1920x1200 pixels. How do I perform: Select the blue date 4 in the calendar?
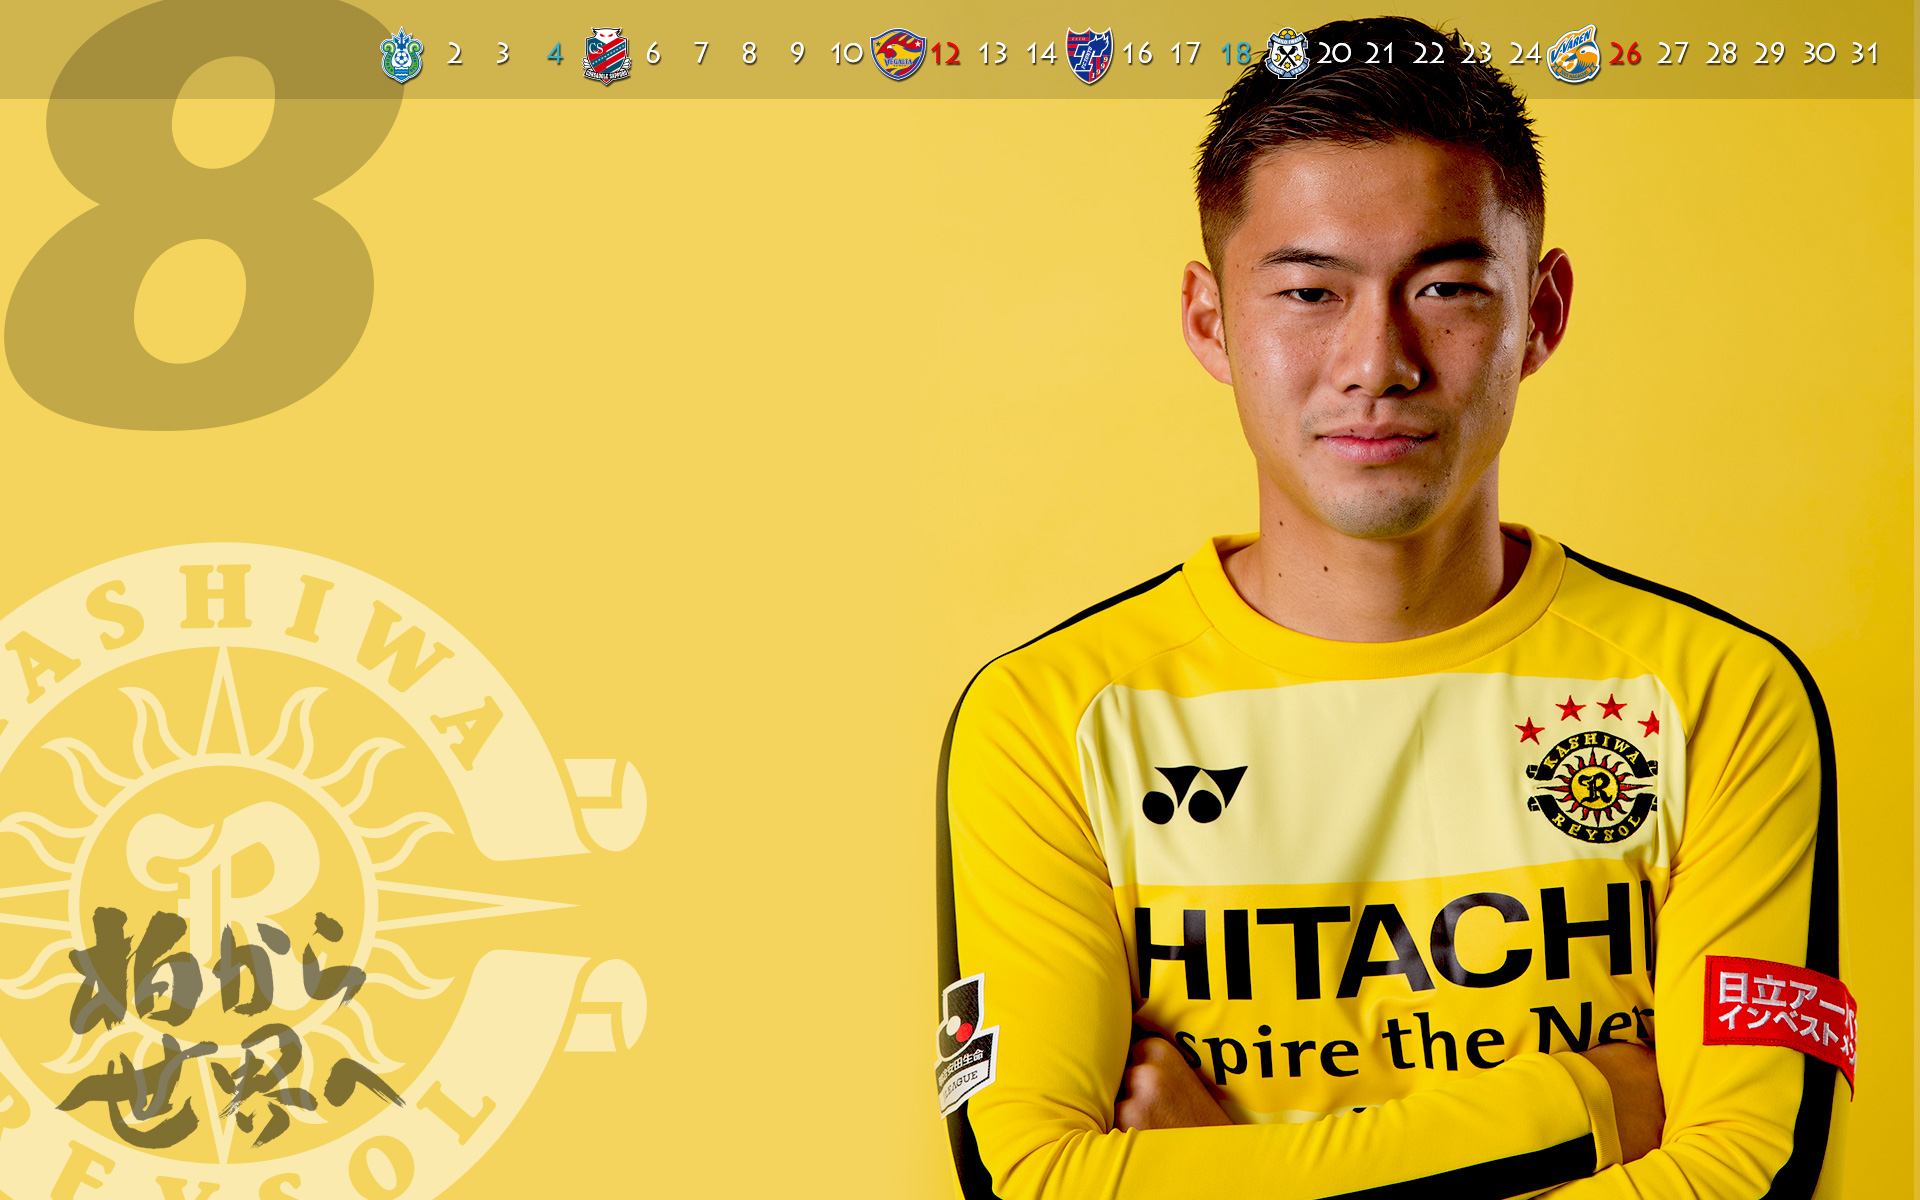click(x=555, y=54)
